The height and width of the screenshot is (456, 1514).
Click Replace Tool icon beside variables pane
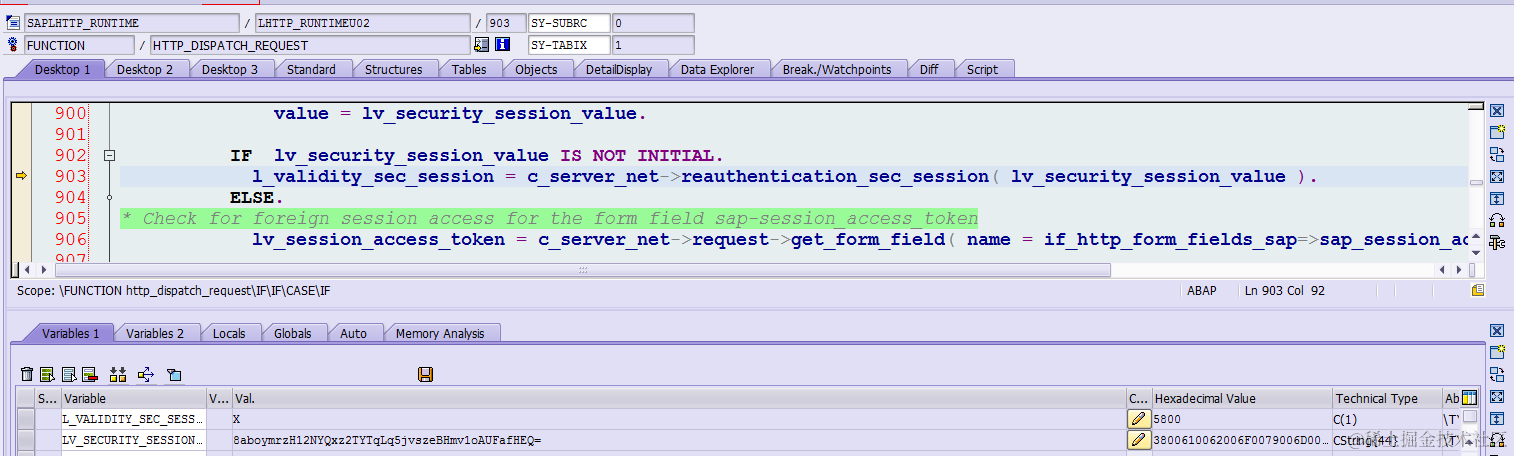pyautogui.click(x=1497, y=374)
